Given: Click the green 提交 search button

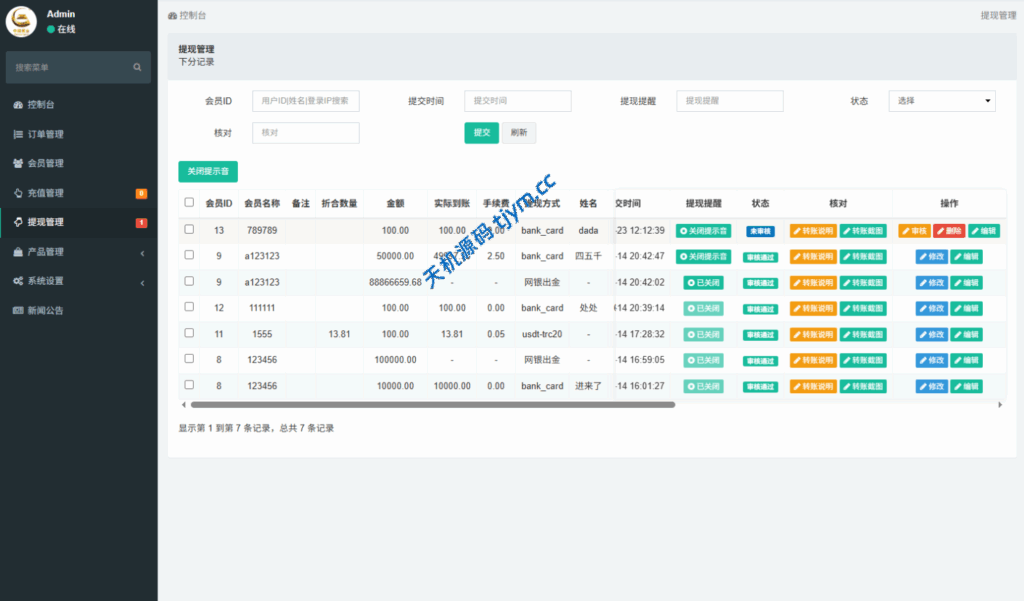Looking at the screenshot, I should (481, 133).
